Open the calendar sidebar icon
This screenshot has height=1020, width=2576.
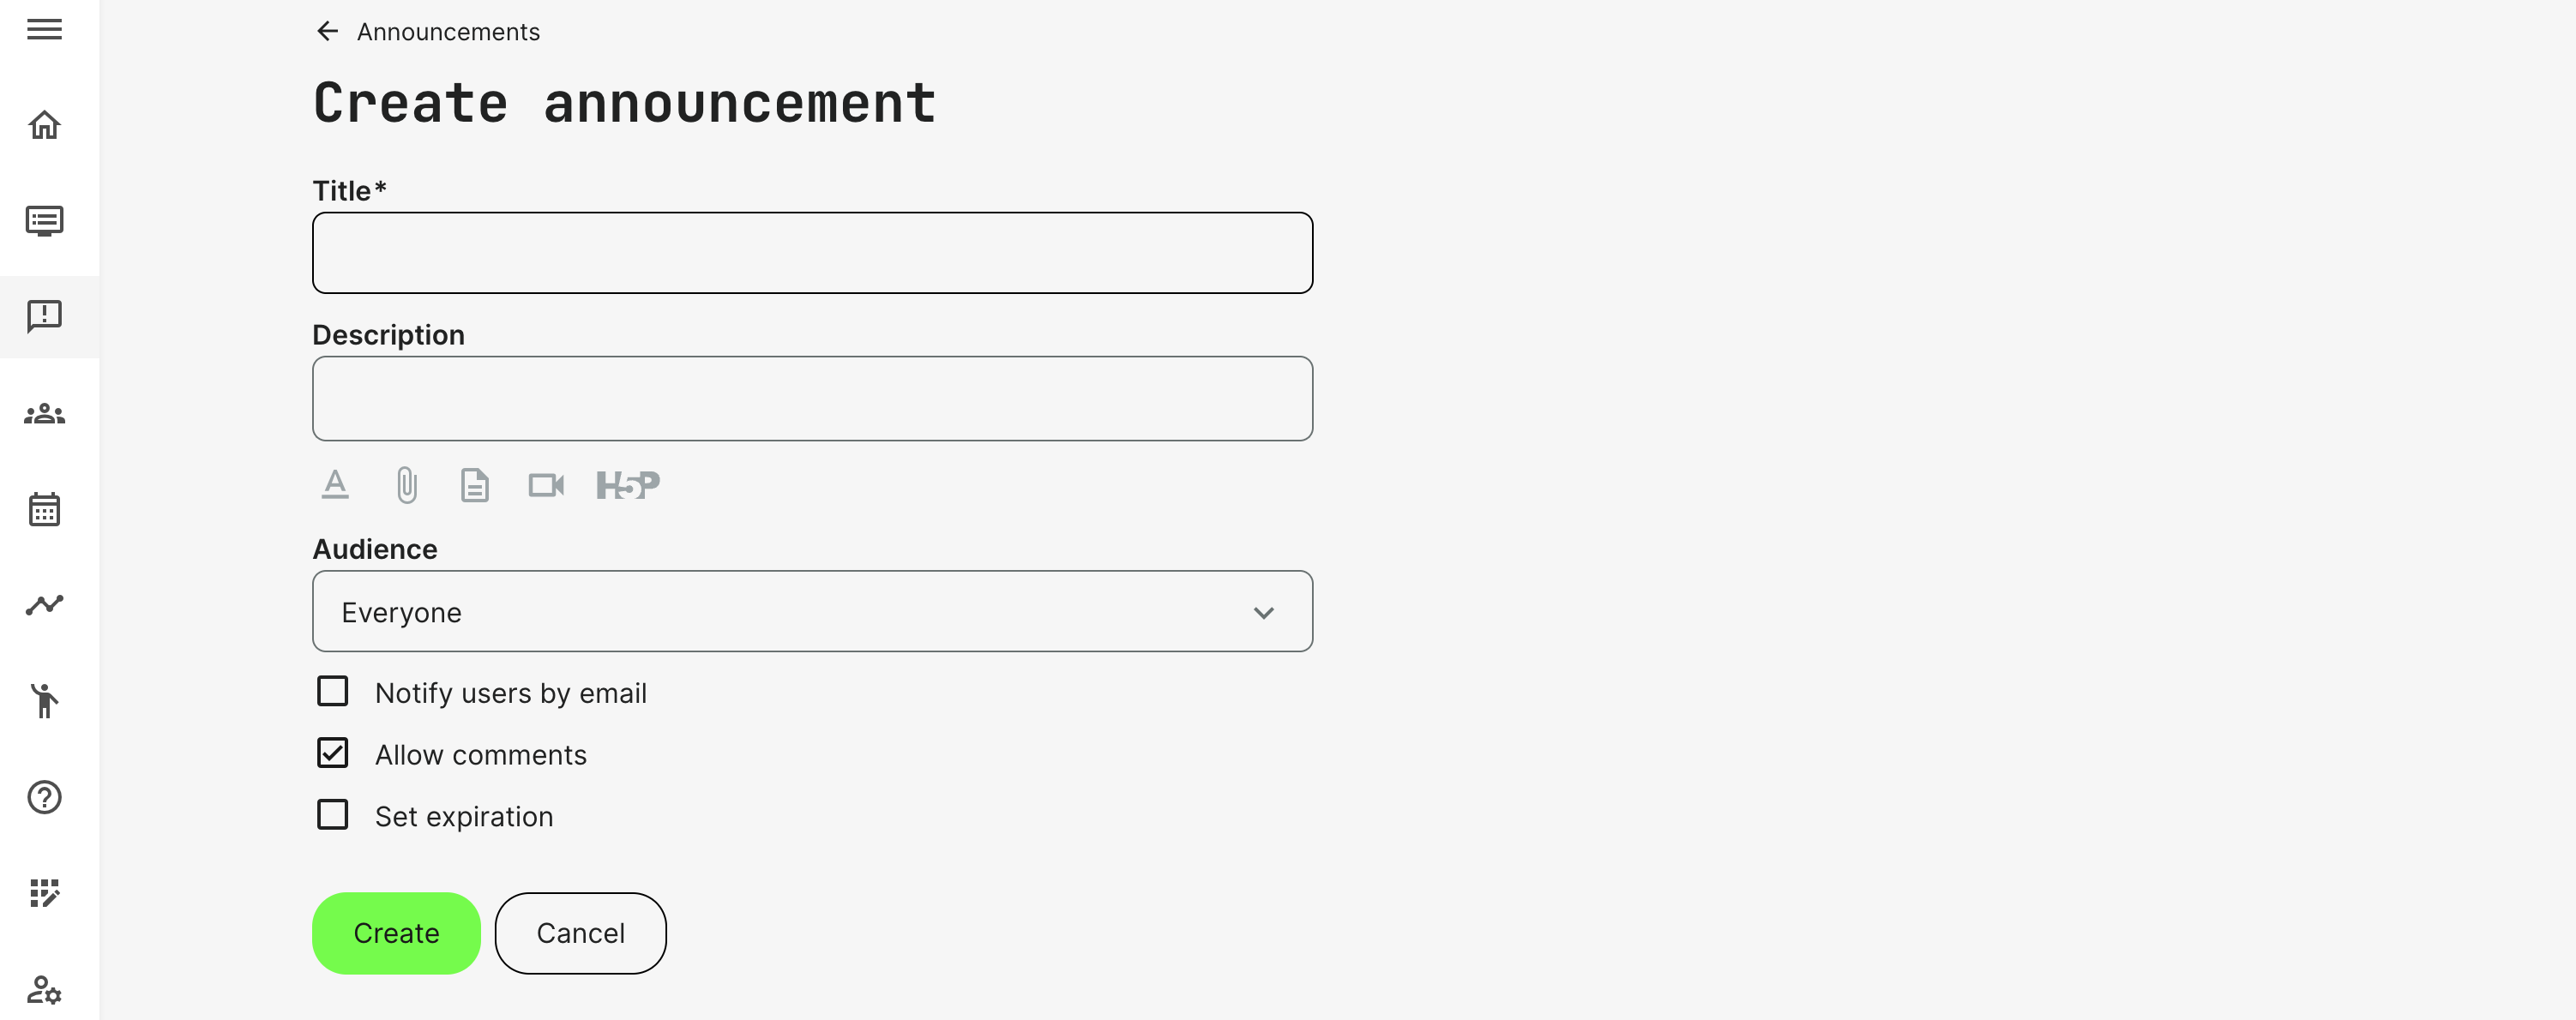pos(44,509)
